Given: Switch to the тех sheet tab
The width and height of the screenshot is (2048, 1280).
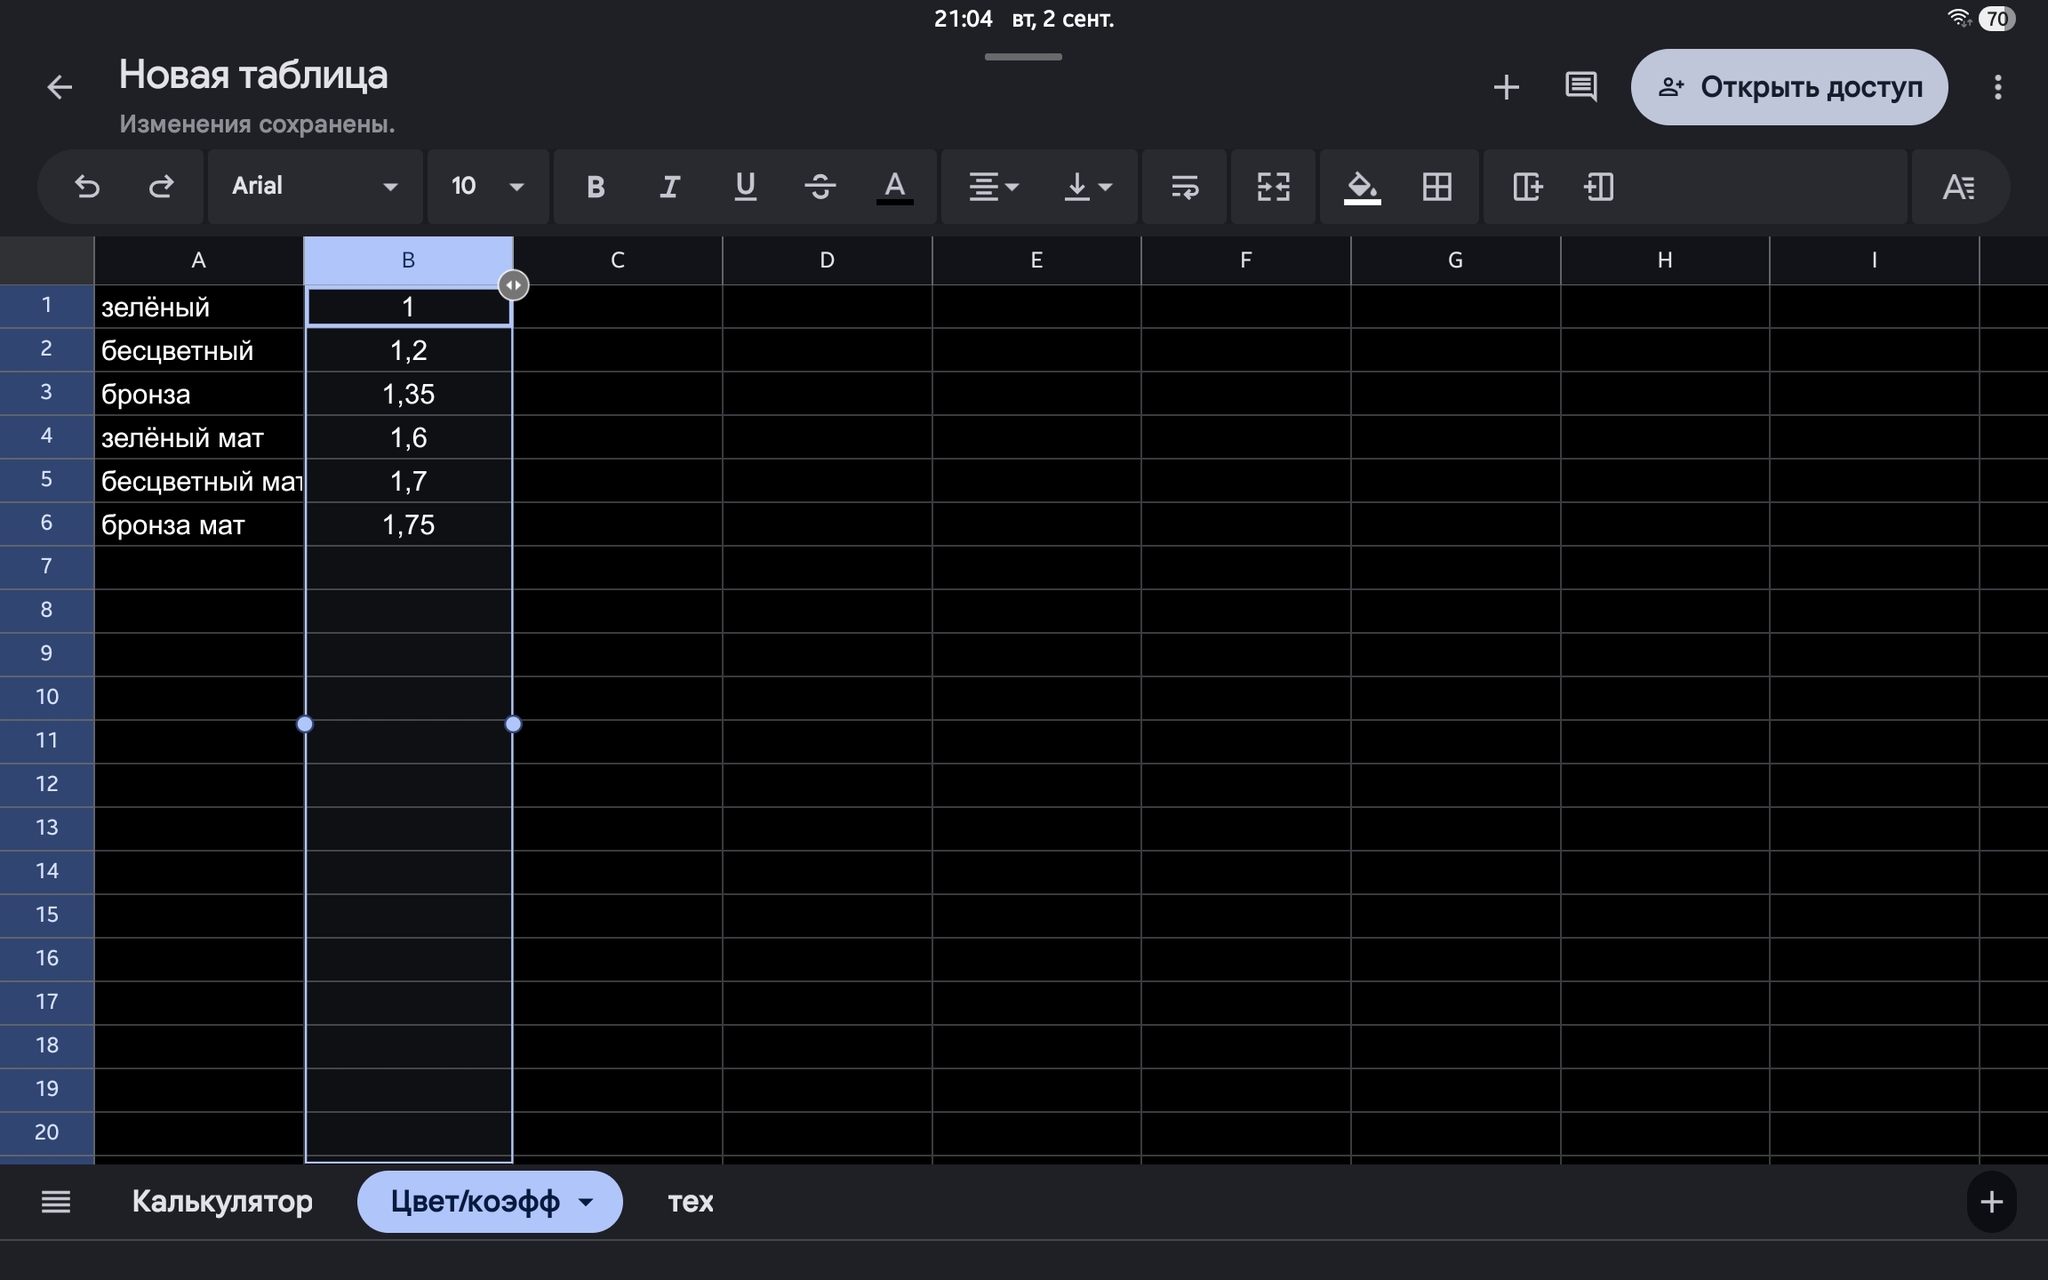Looking at the screenshot, I should click(690, 1201).
